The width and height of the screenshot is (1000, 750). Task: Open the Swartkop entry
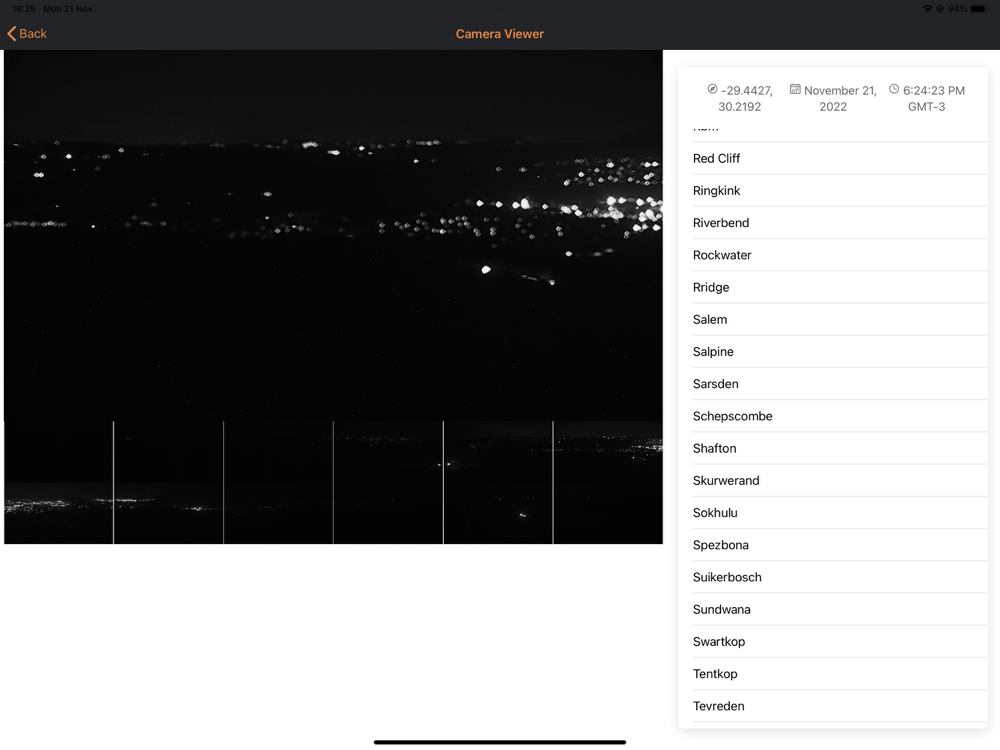point(840,642)
